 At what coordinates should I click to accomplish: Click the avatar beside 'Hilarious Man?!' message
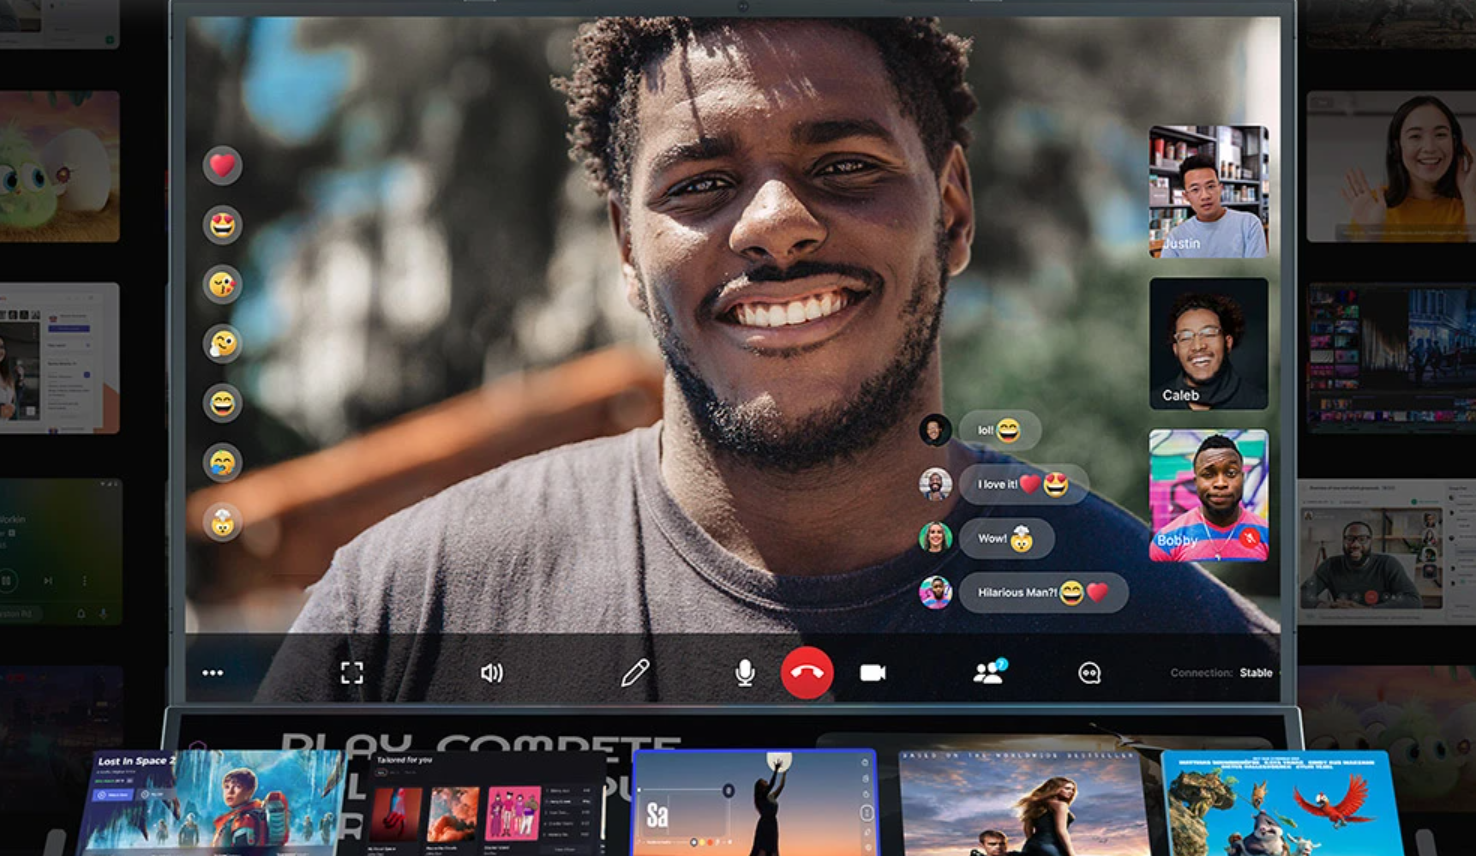[x=935, y=592]
